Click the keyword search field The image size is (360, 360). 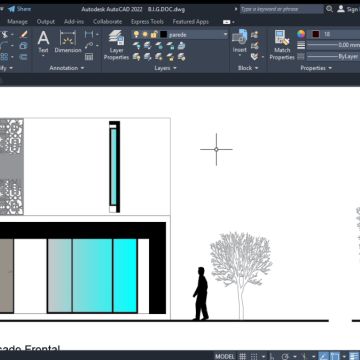tap(281, 9)
